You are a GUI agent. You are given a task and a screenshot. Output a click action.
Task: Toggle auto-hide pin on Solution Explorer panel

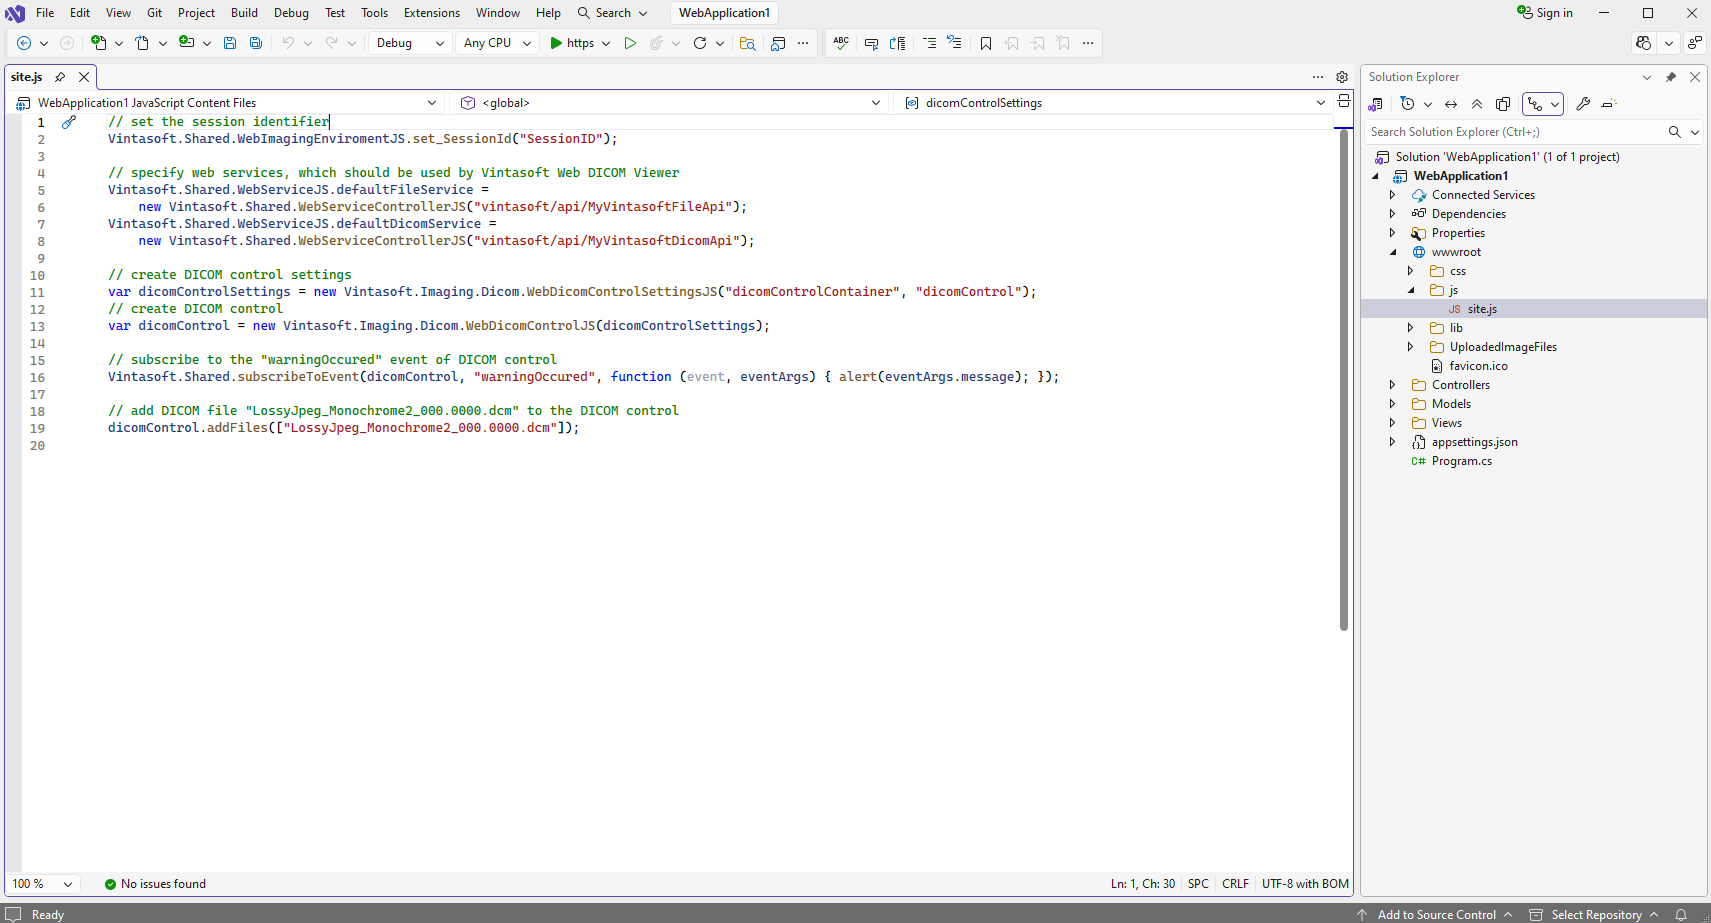click(x=1671, y=77)
